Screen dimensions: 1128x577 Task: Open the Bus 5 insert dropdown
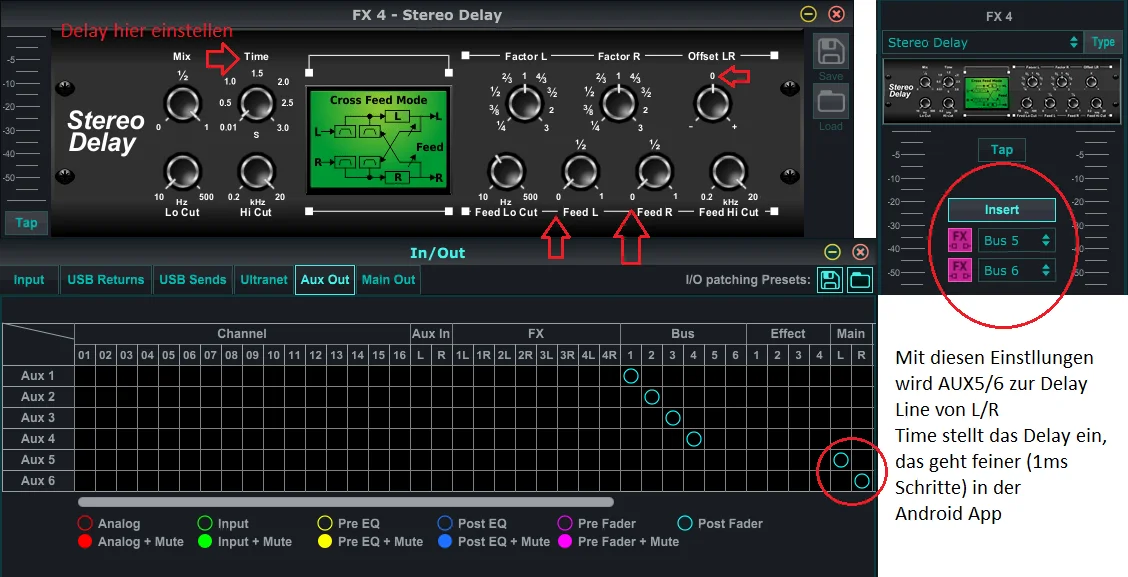(x=1016, y=240)
